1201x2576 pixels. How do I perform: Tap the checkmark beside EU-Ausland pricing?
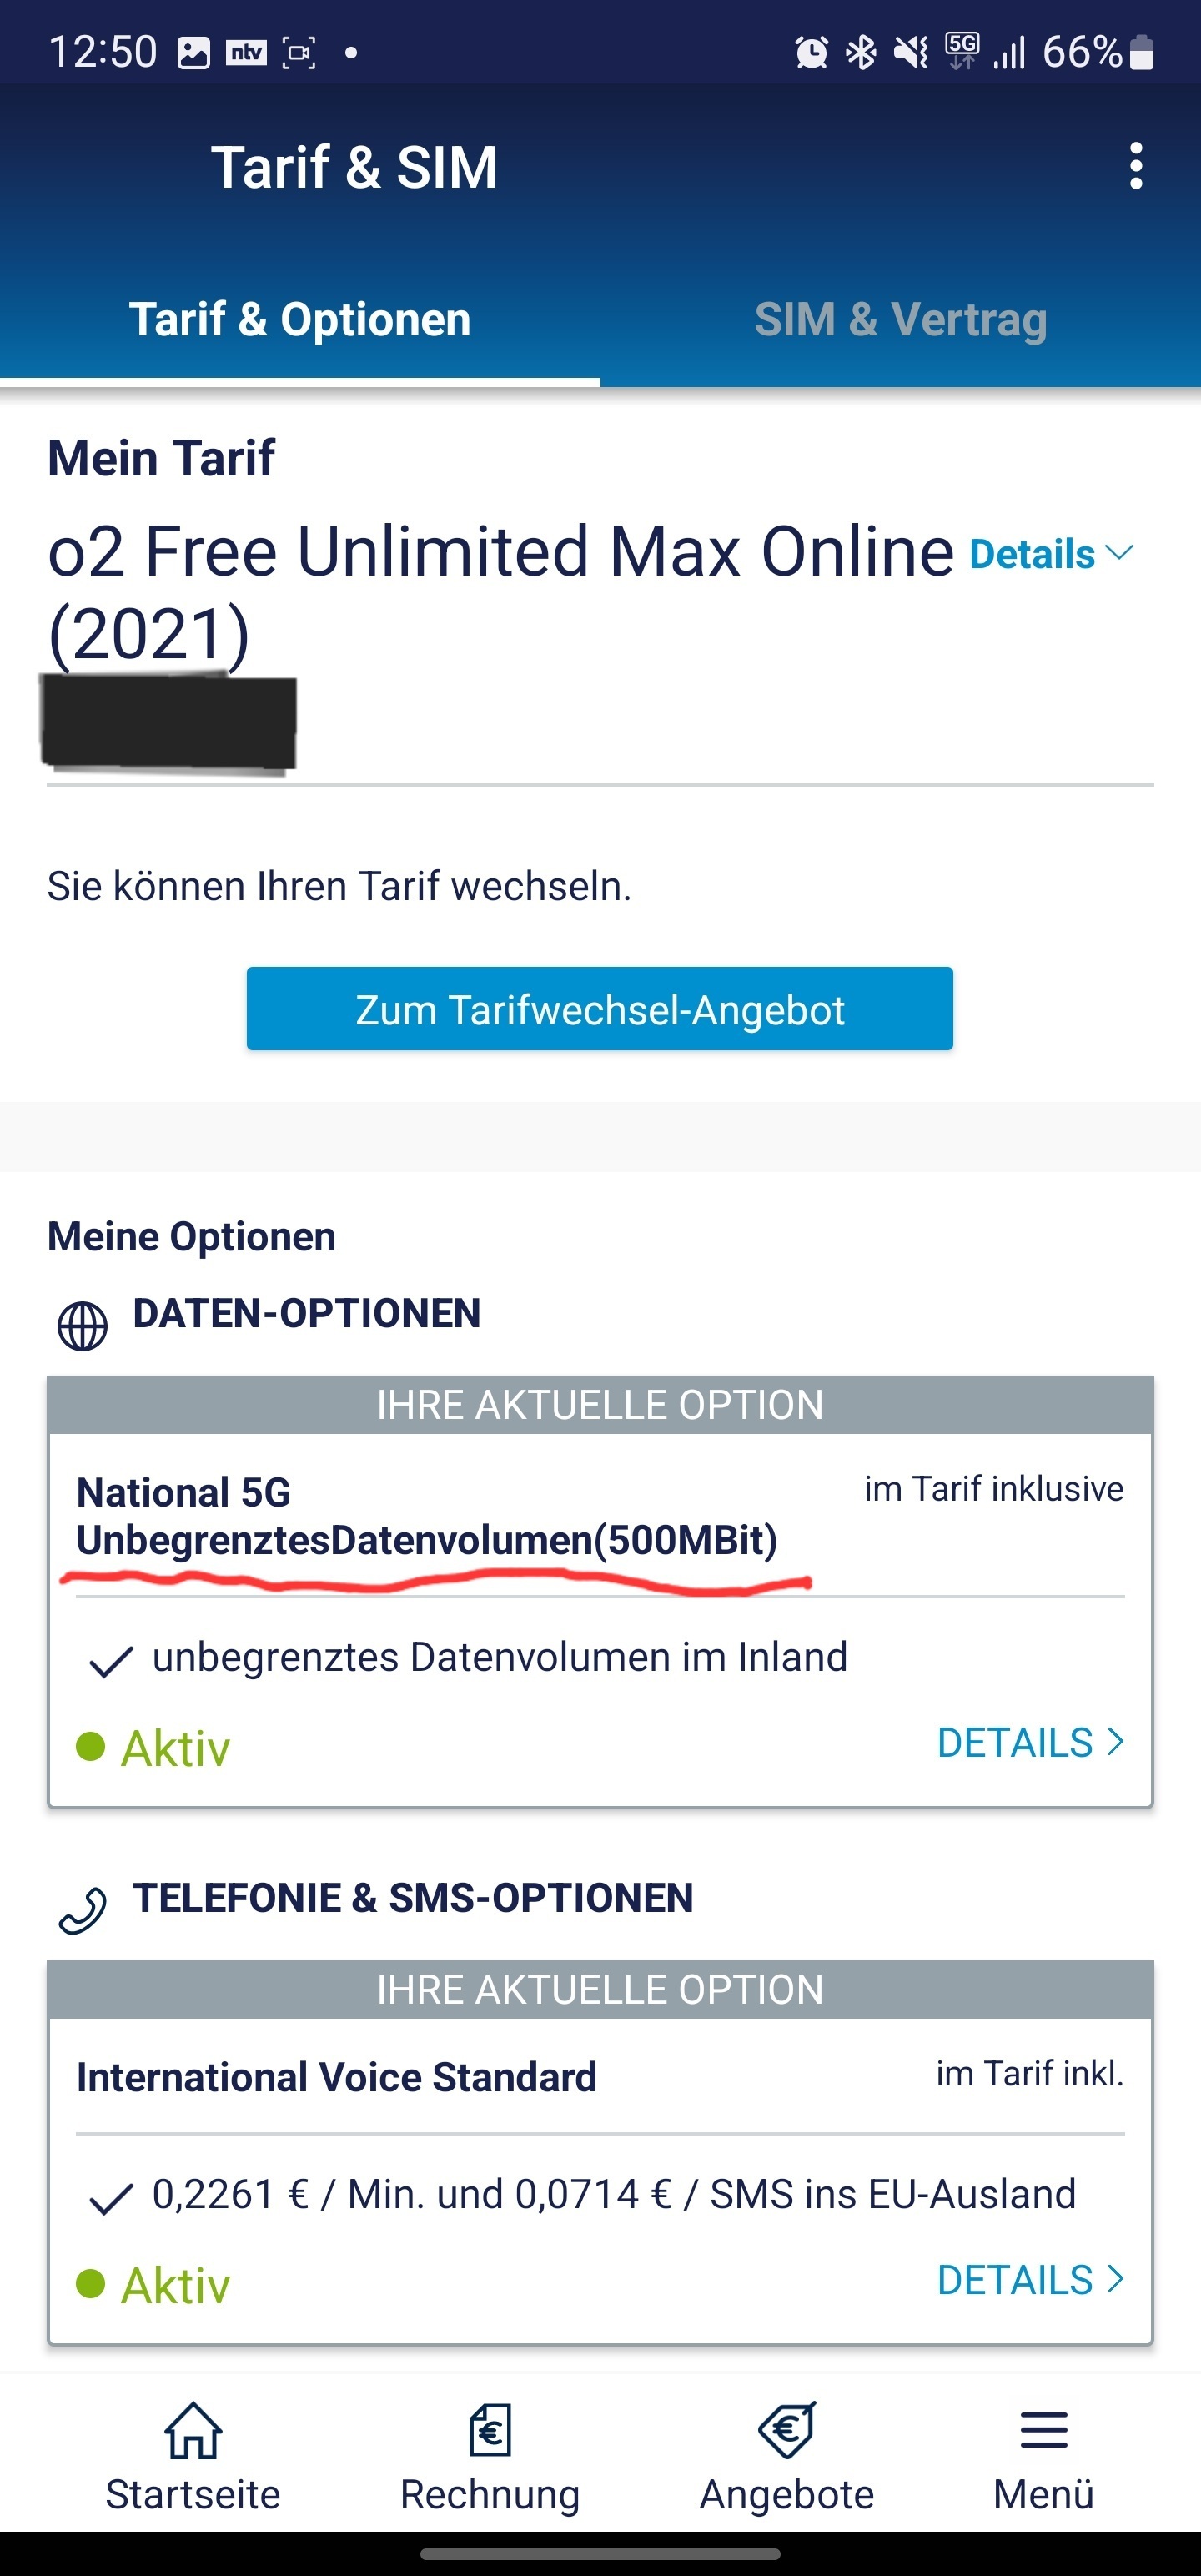pyautogui.click(x=111, y=2198)
